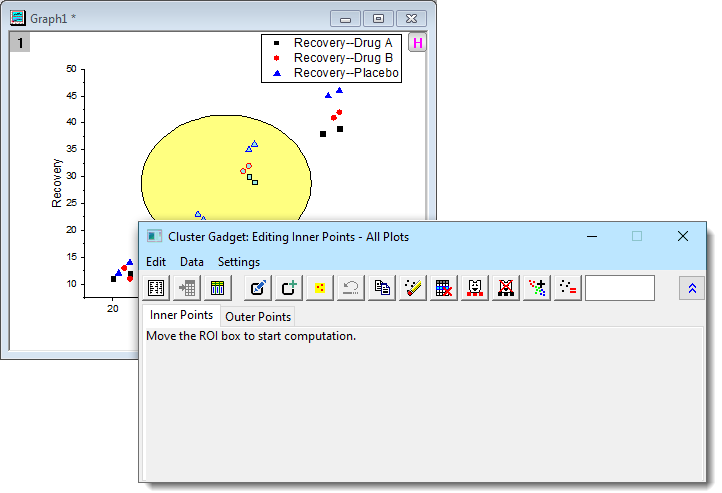Click the scattered dots with plus icon

coord(538,288)
